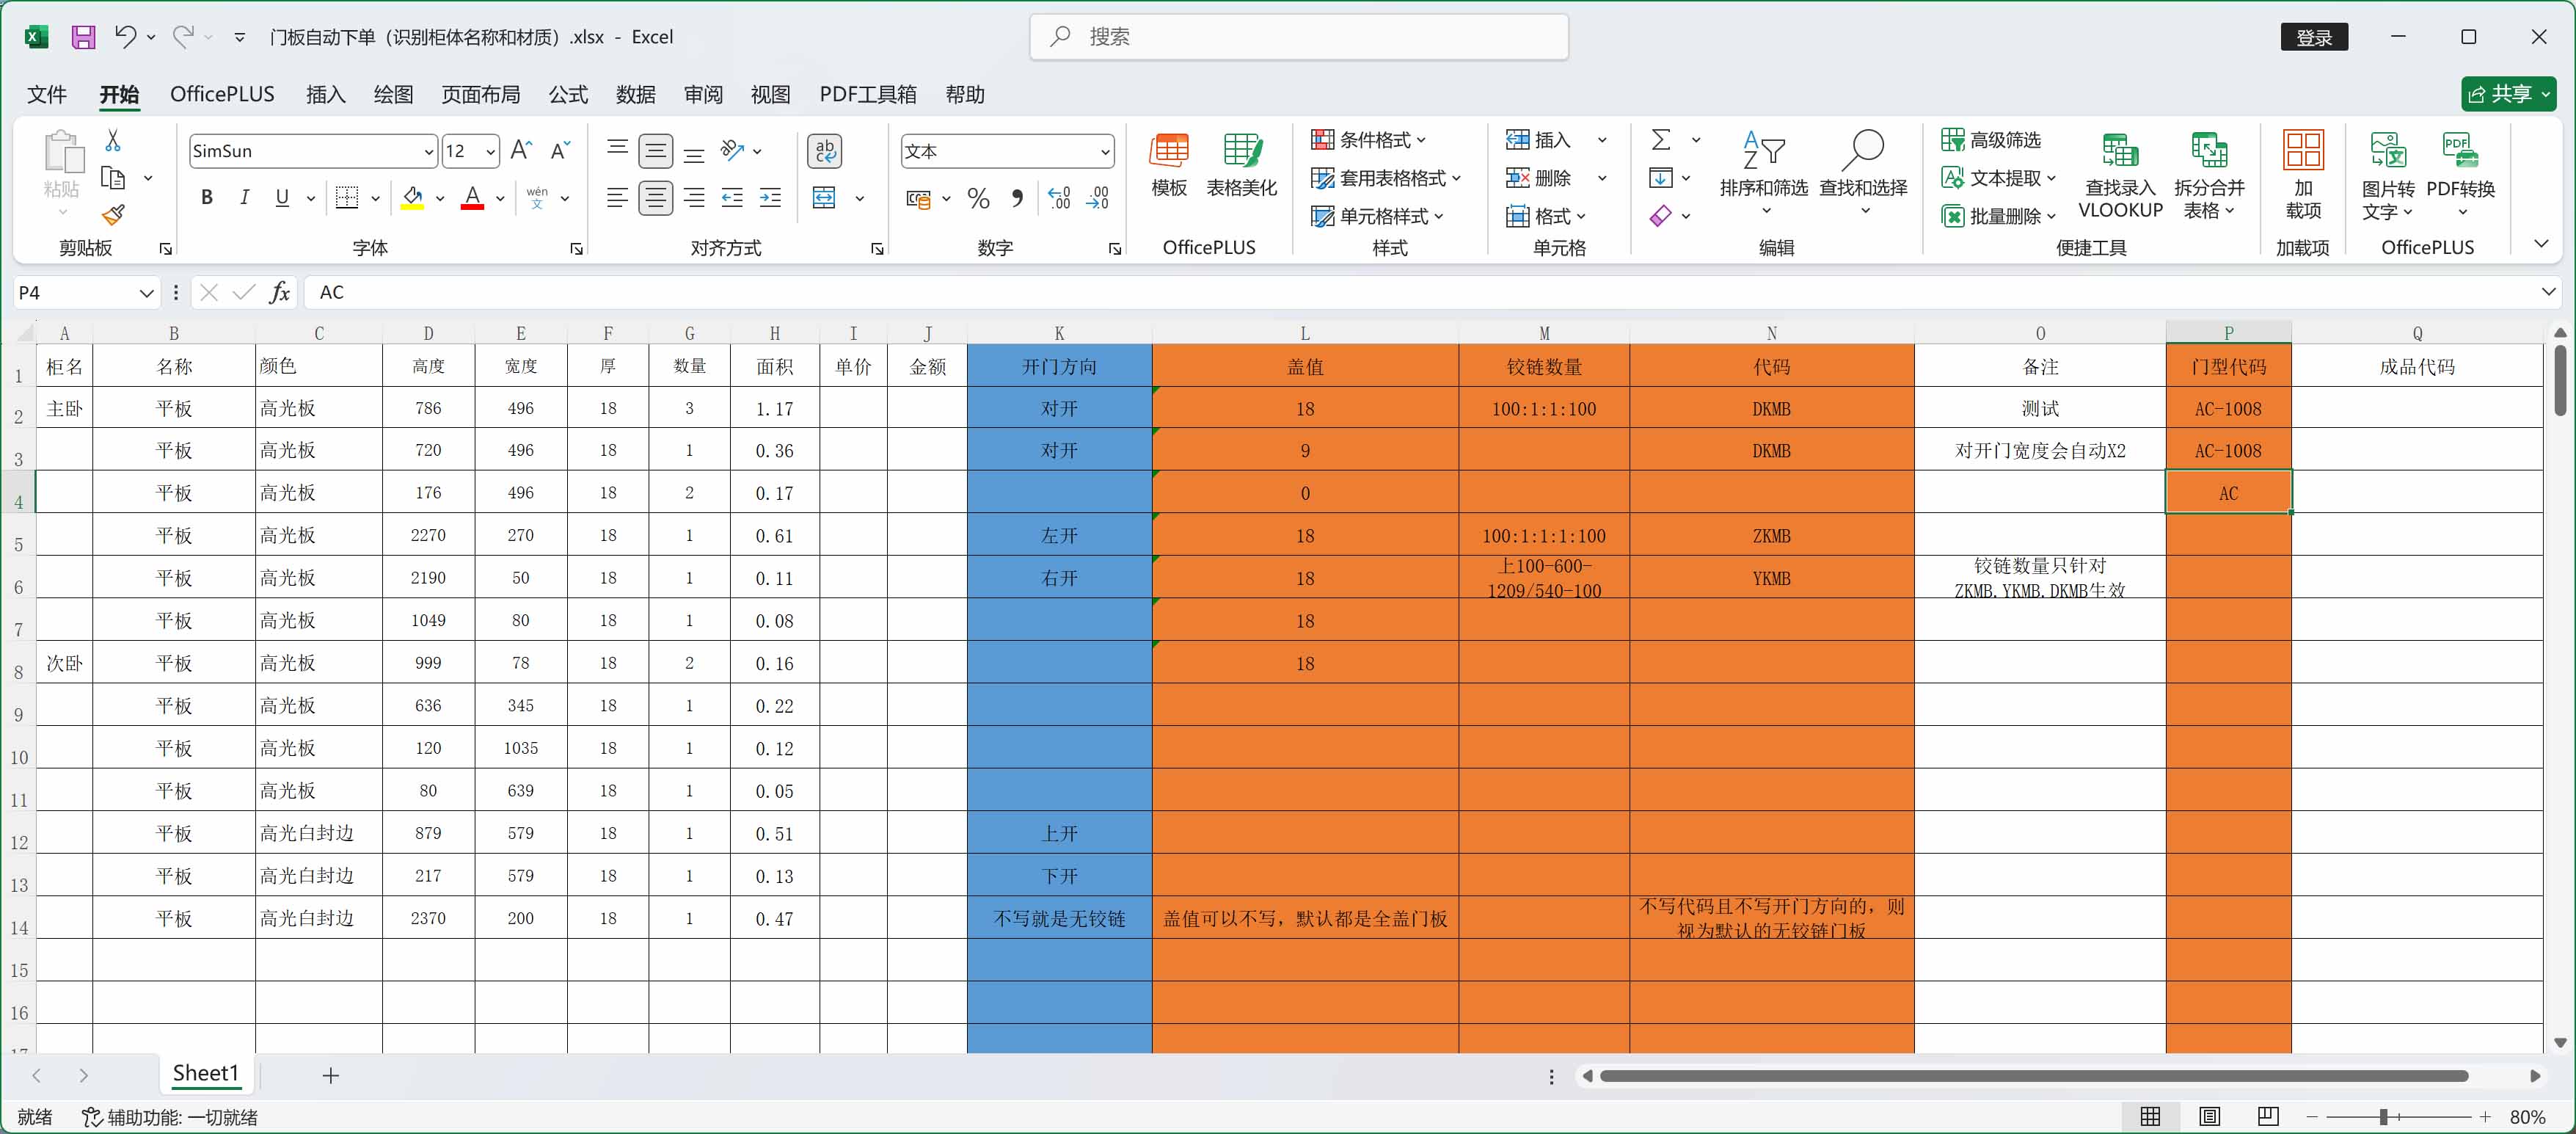The image size is (2576, 1134).
Task: Click the Insert Function fx icon
Action: pos(280,292)
